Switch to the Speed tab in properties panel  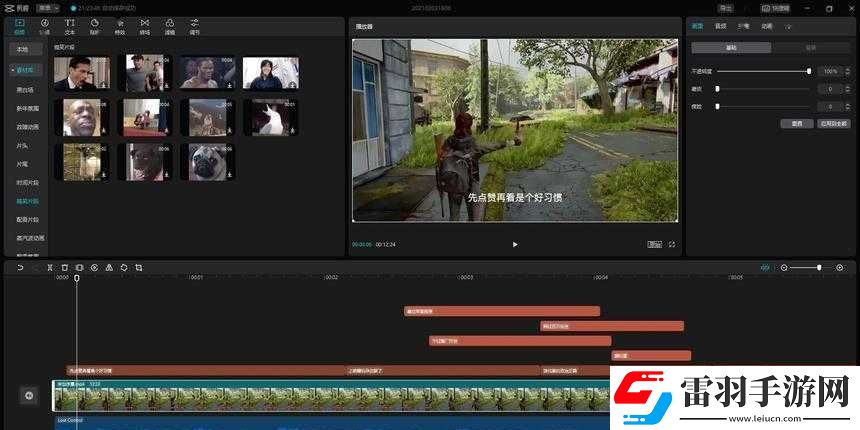[x=743, y=26]
